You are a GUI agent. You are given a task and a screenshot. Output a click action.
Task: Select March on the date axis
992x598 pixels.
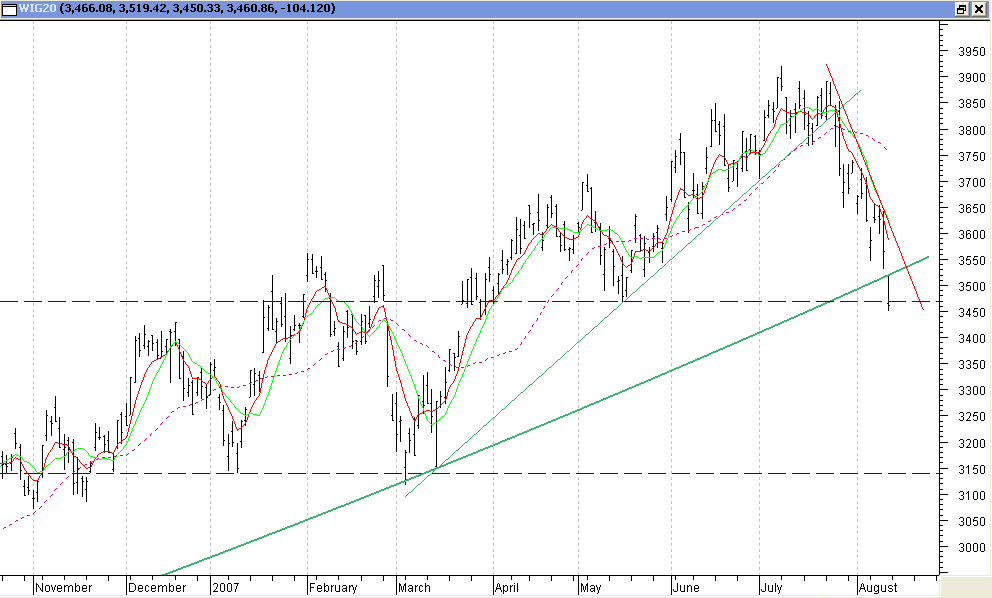coord(414,587)
